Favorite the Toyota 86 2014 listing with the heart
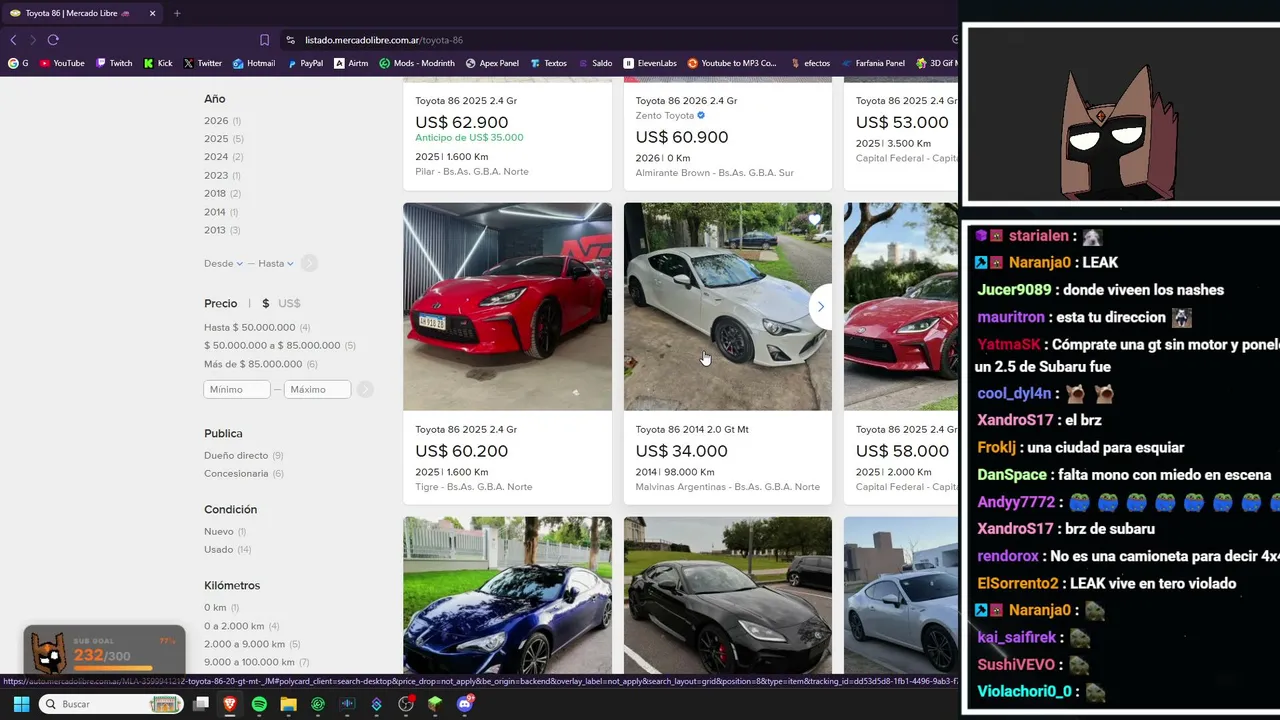The image size is (1280, 720). (815, 219)
